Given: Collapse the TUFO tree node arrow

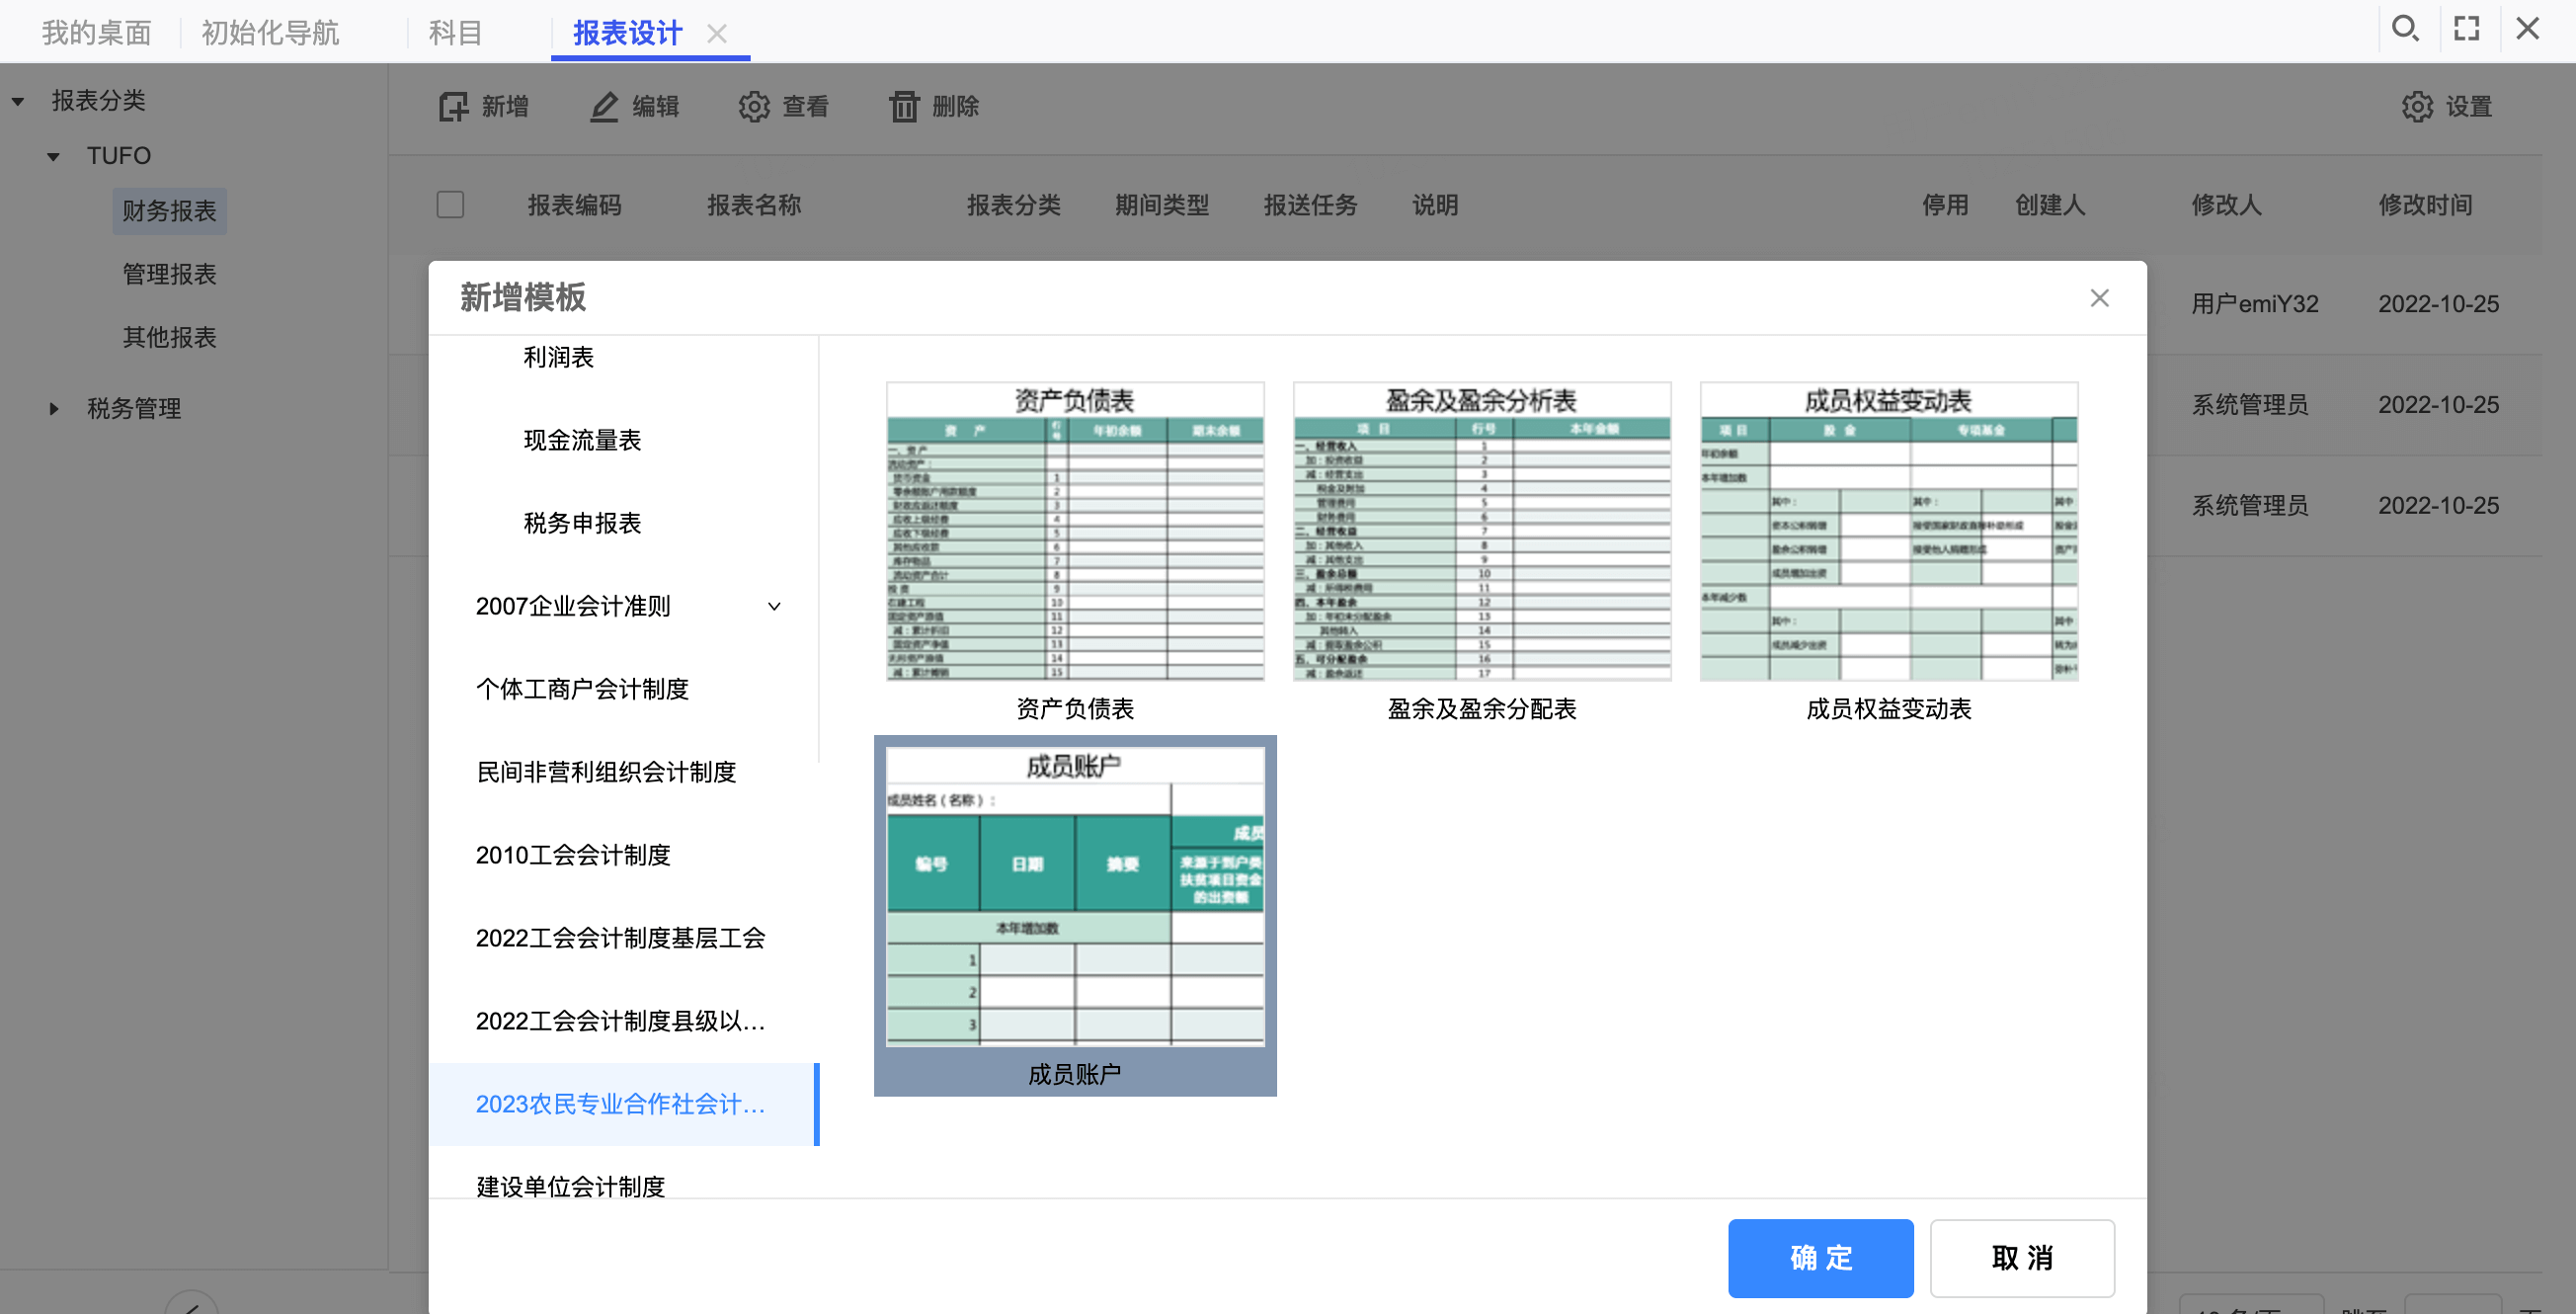Looking at the screenshot, I should 54,156.
